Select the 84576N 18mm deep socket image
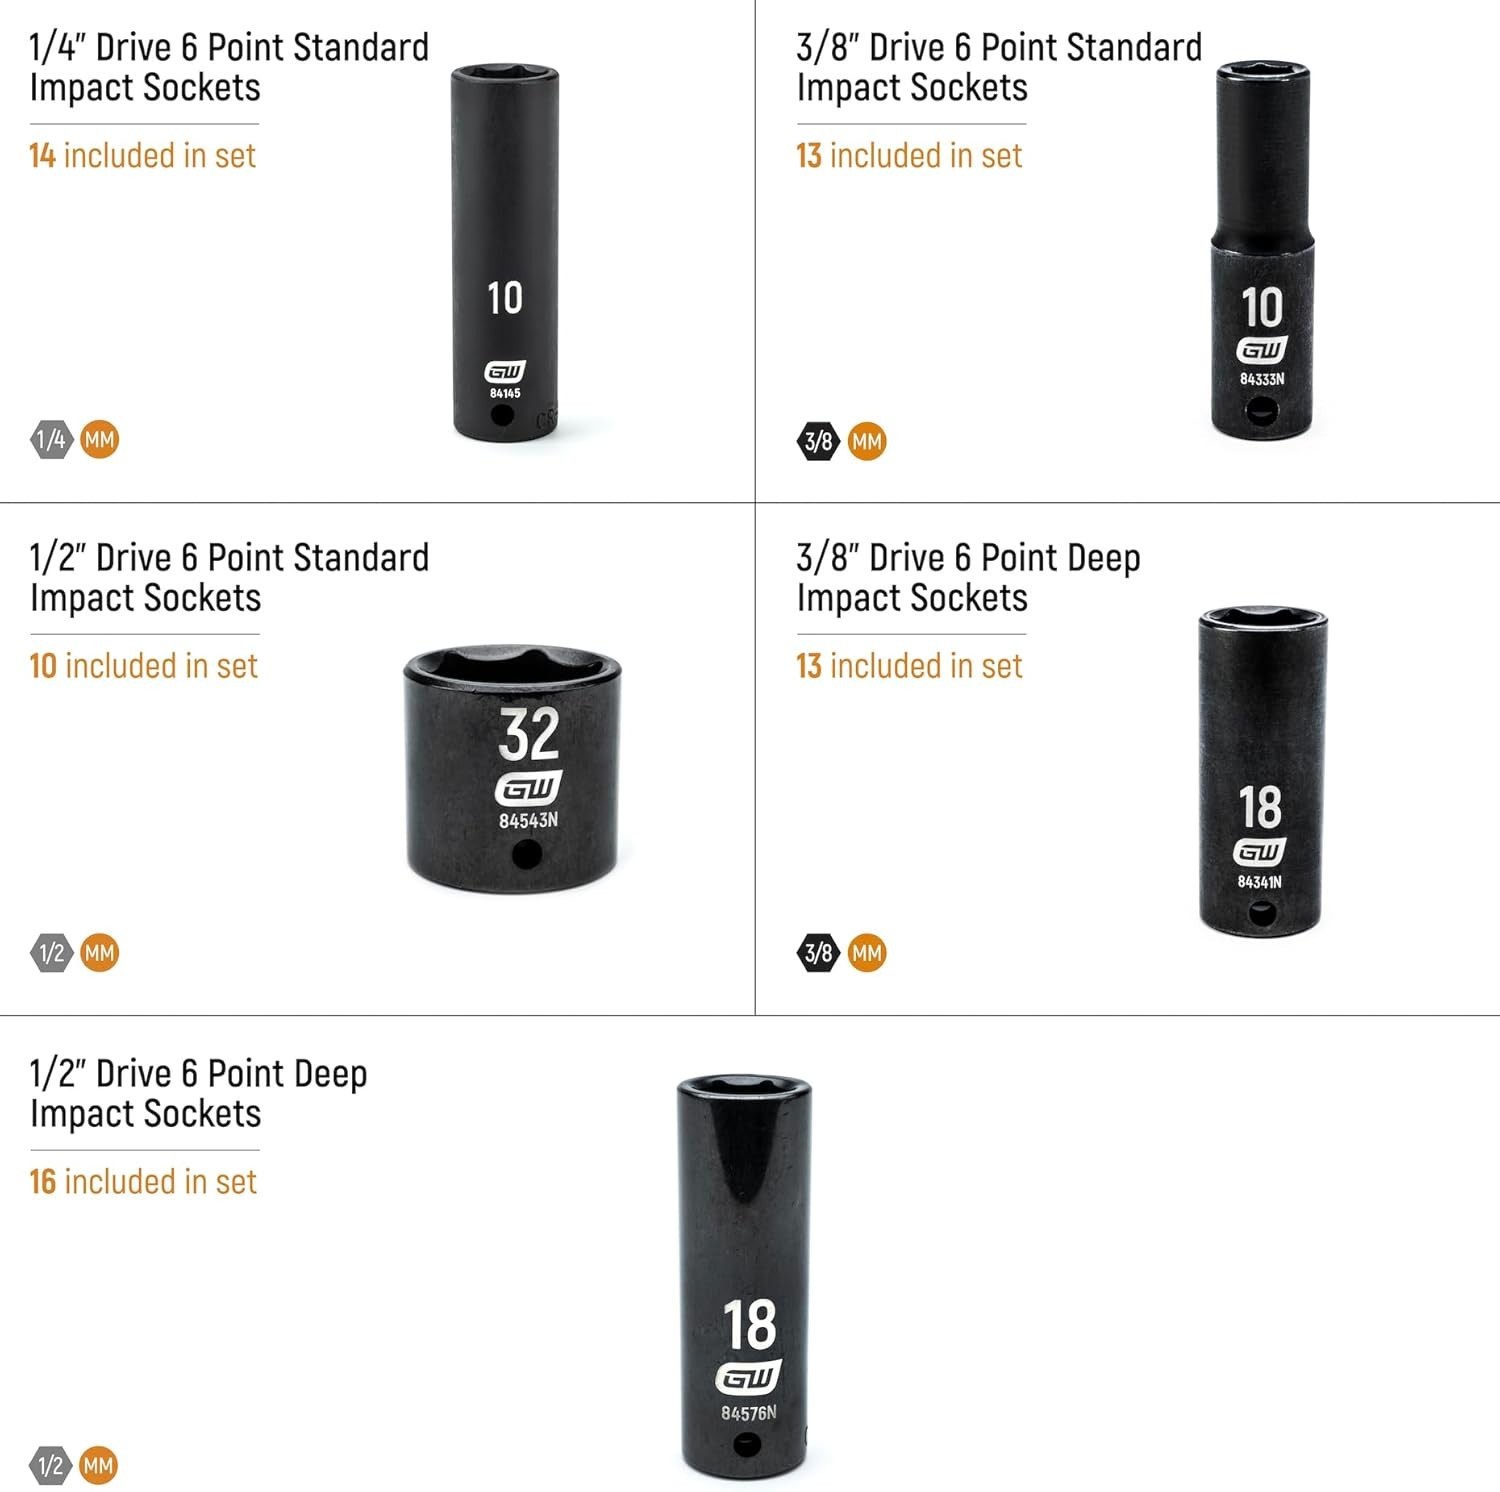Viewport: 1500px width, 1492px height. [744, 1279]
